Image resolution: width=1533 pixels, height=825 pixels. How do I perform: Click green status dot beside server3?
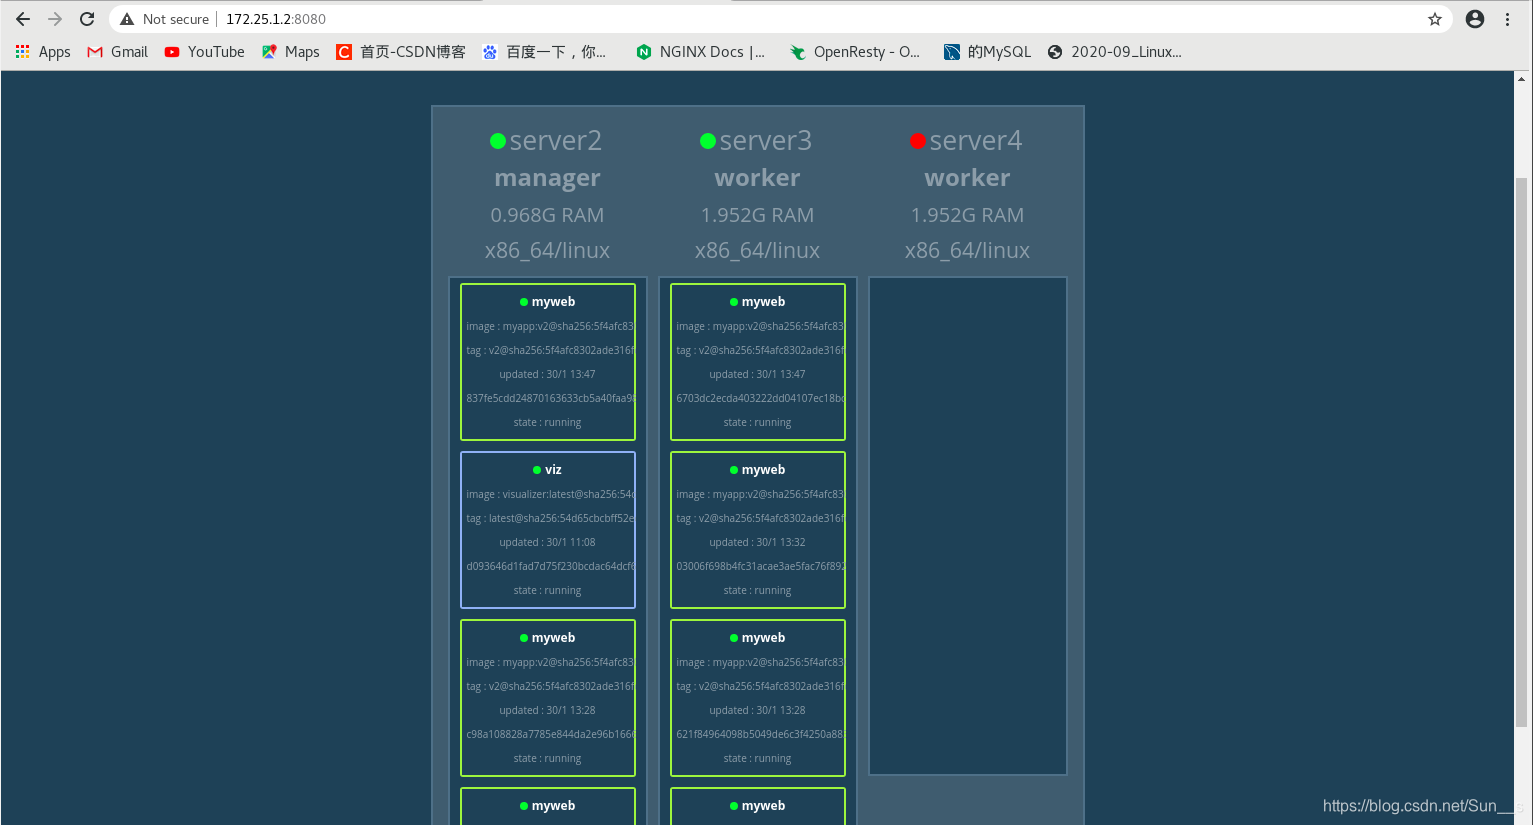coord(707,141)
